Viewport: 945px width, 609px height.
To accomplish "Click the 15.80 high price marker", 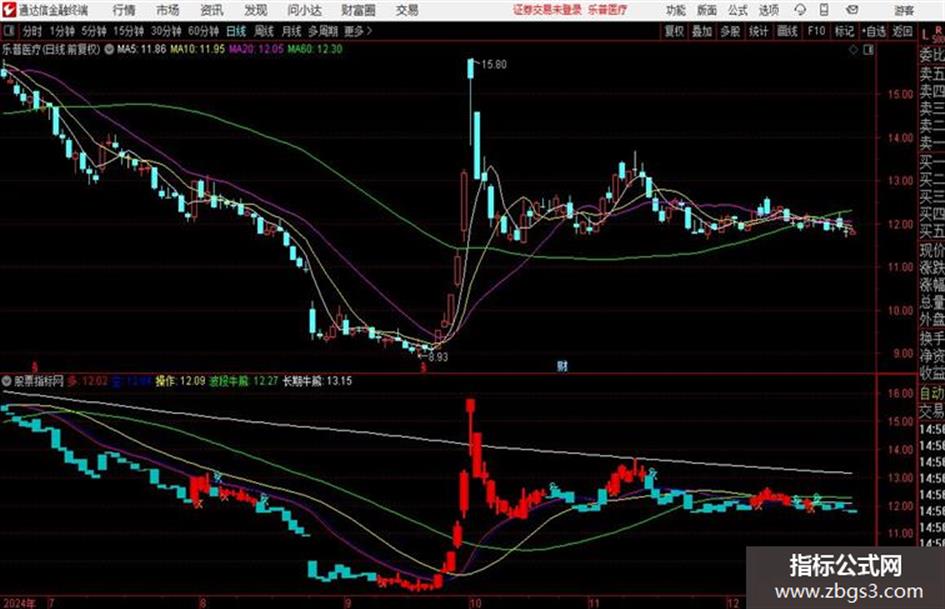I will pos(494,65).
